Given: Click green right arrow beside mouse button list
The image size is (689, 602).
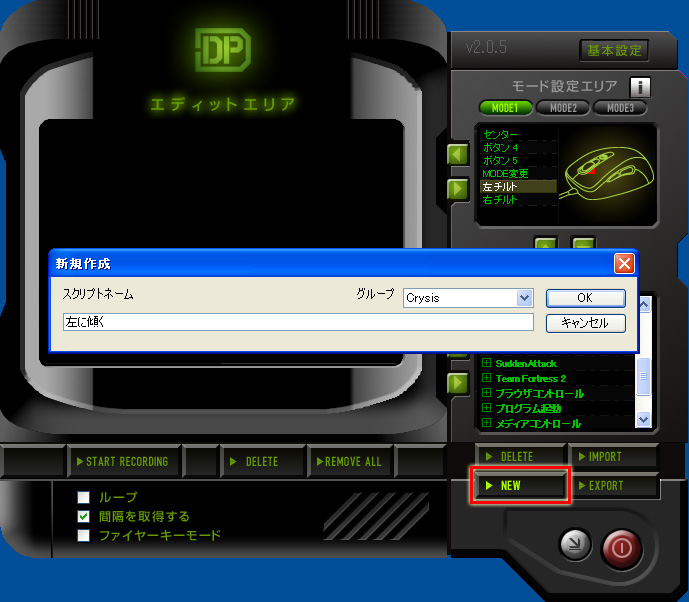Looking at the screenshot, I should pos(458,187).
